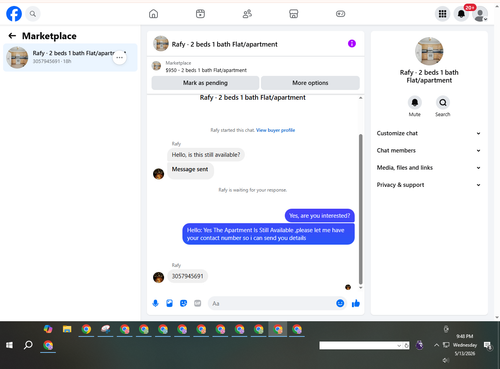Open the emoji picker smiley
This screenshot has height=369, width=500.
pyautogui.click(x=340, y=303)
